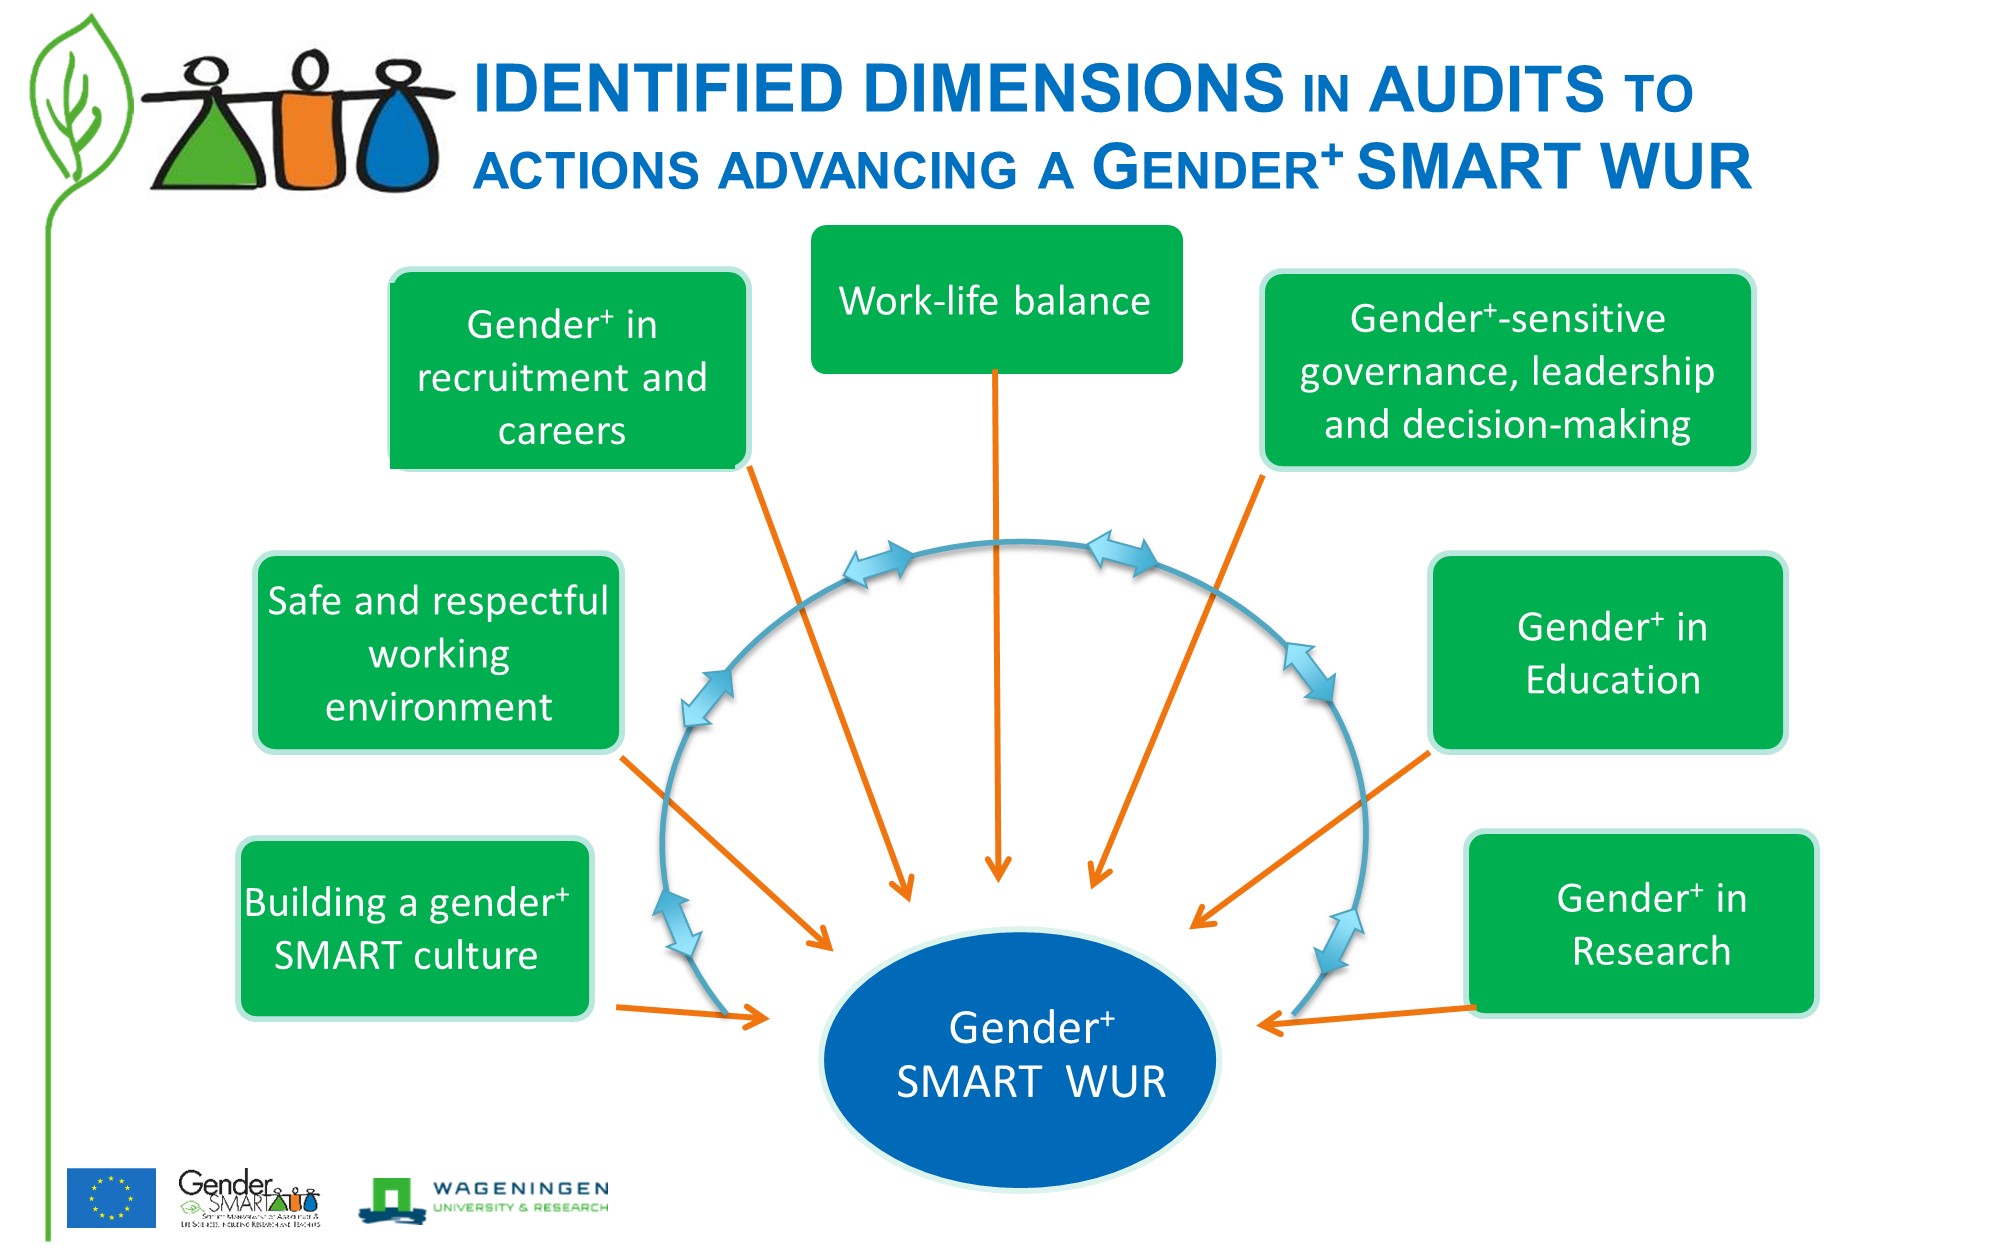Click Gender+-sensitive governance, leadership box

1507,370
